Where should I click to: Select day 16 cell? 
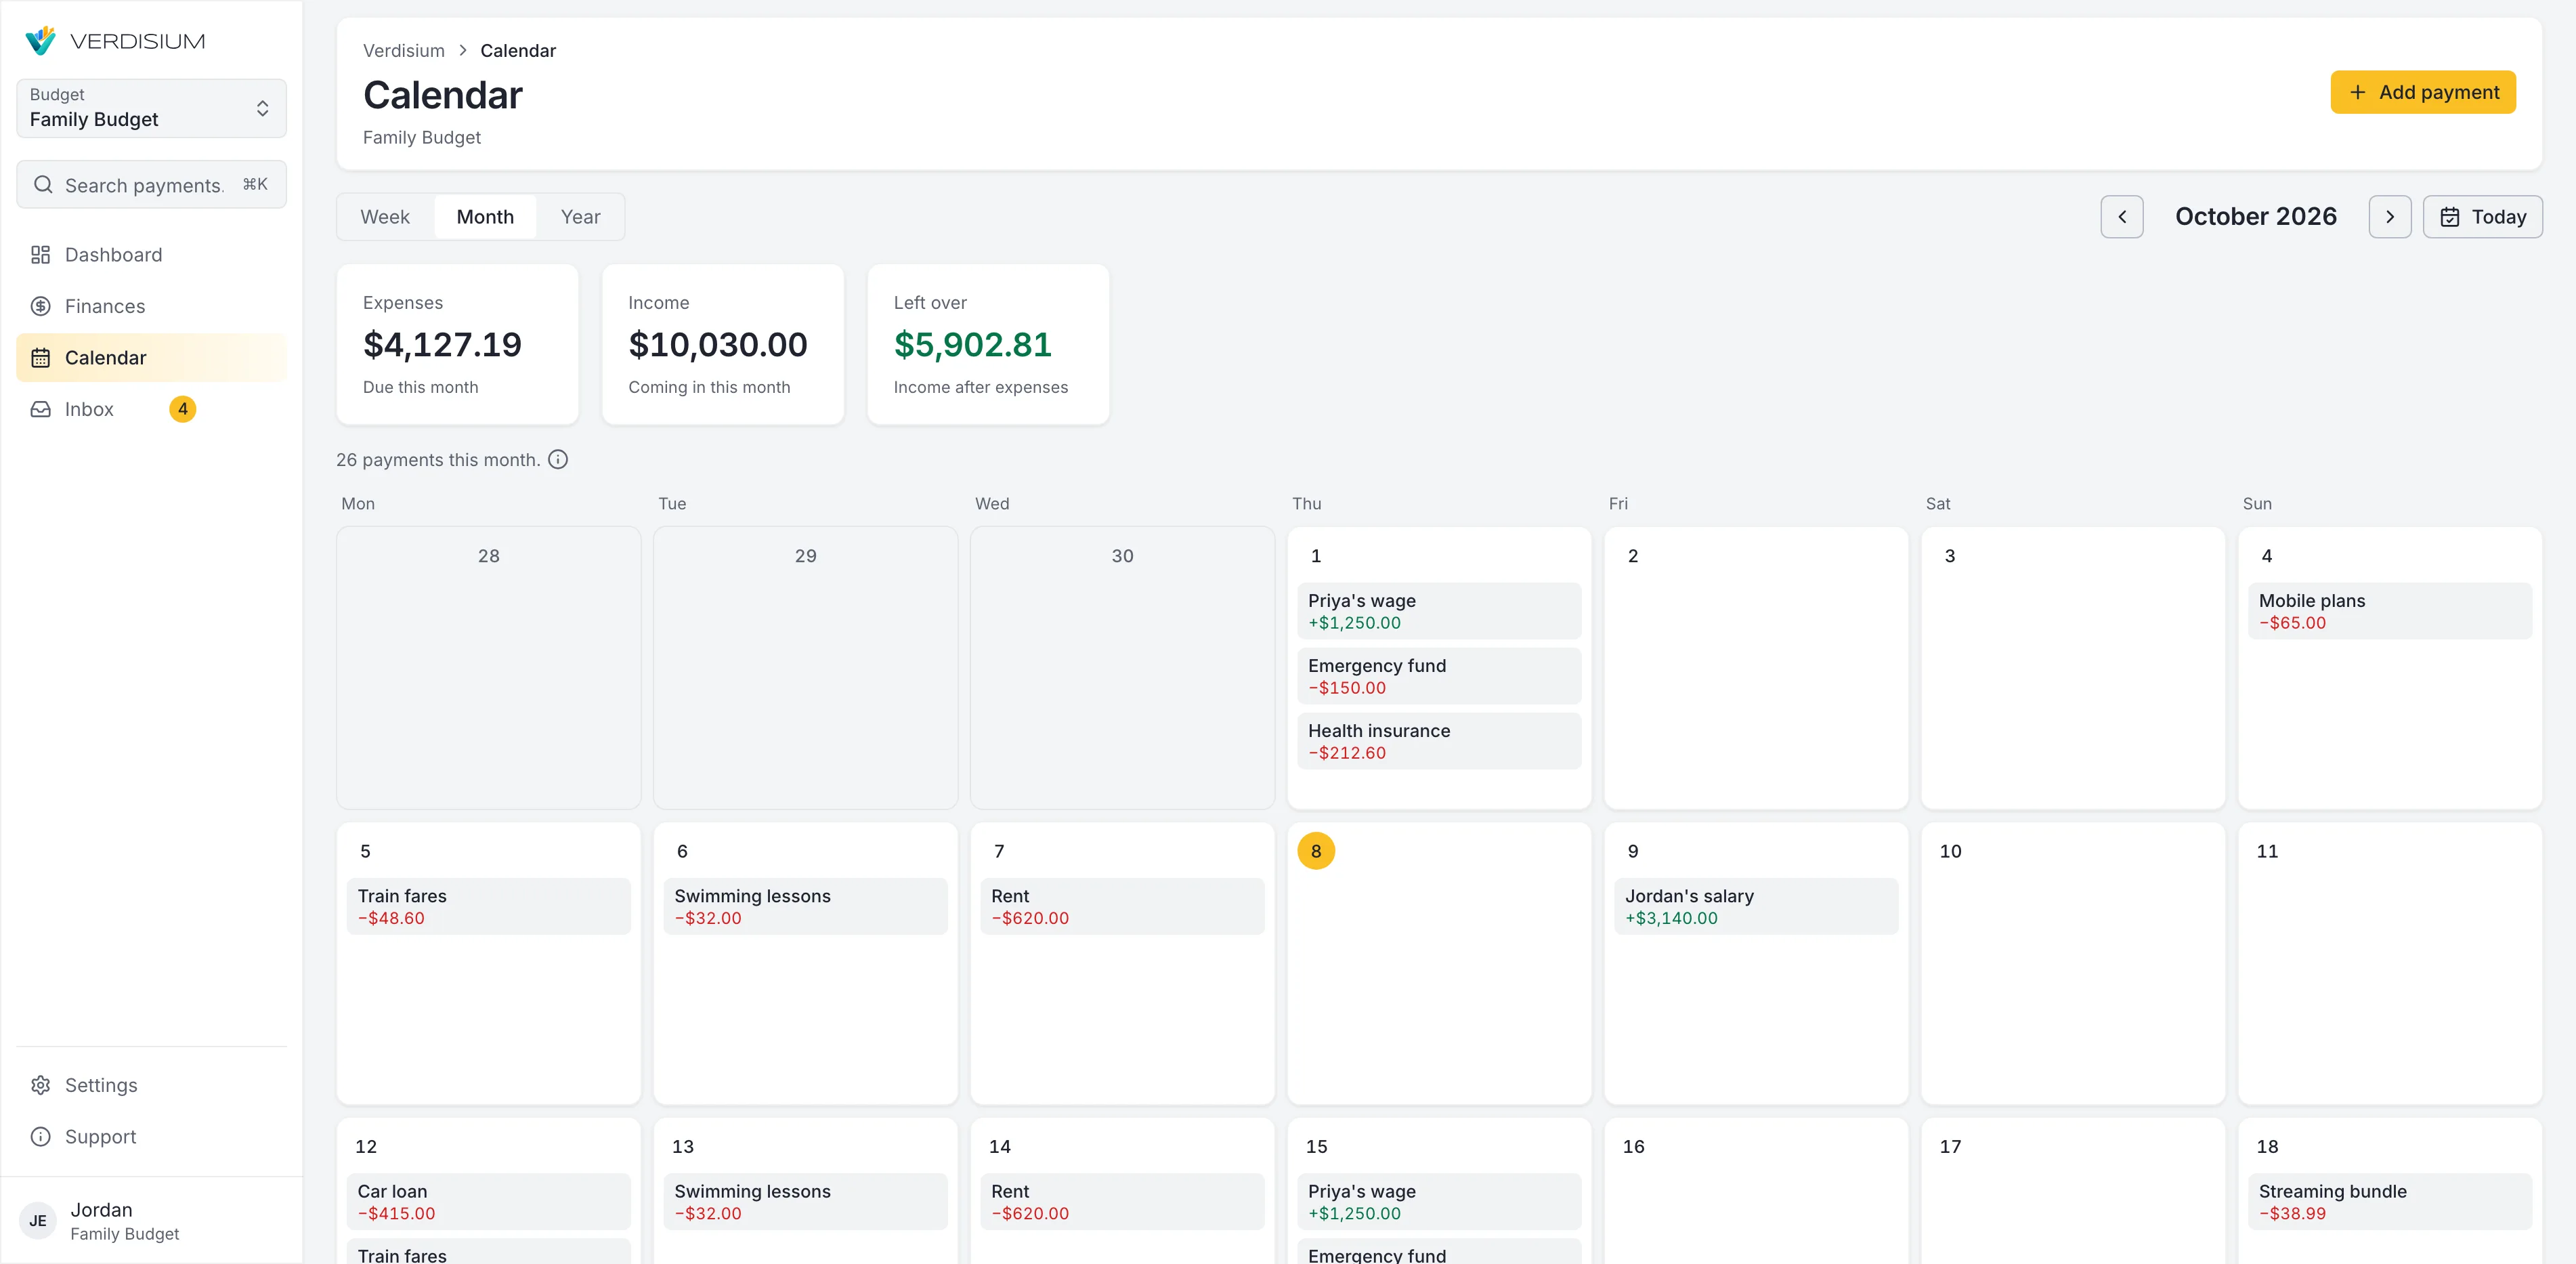[1755, 1190]
